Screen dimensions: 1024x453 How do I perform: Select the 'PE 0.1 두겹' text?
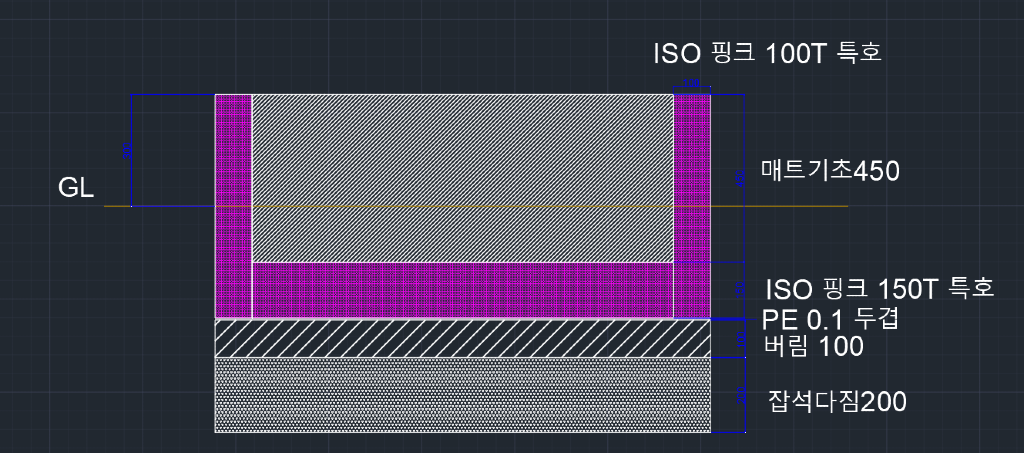[x=832, y=320]
